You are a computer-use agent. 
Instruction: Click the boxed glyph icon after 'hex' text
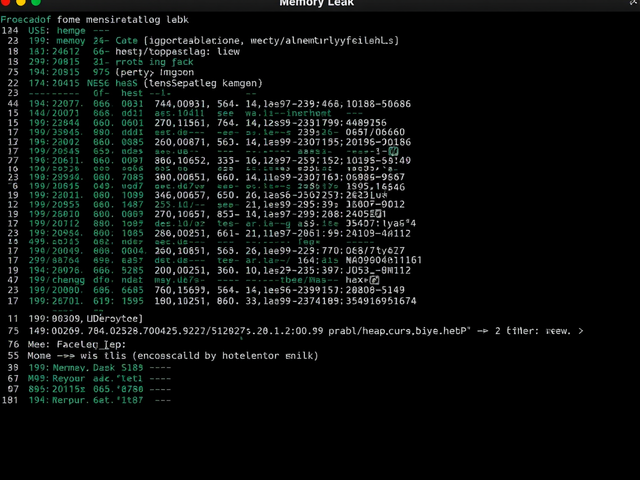click(x=374, y=280)
